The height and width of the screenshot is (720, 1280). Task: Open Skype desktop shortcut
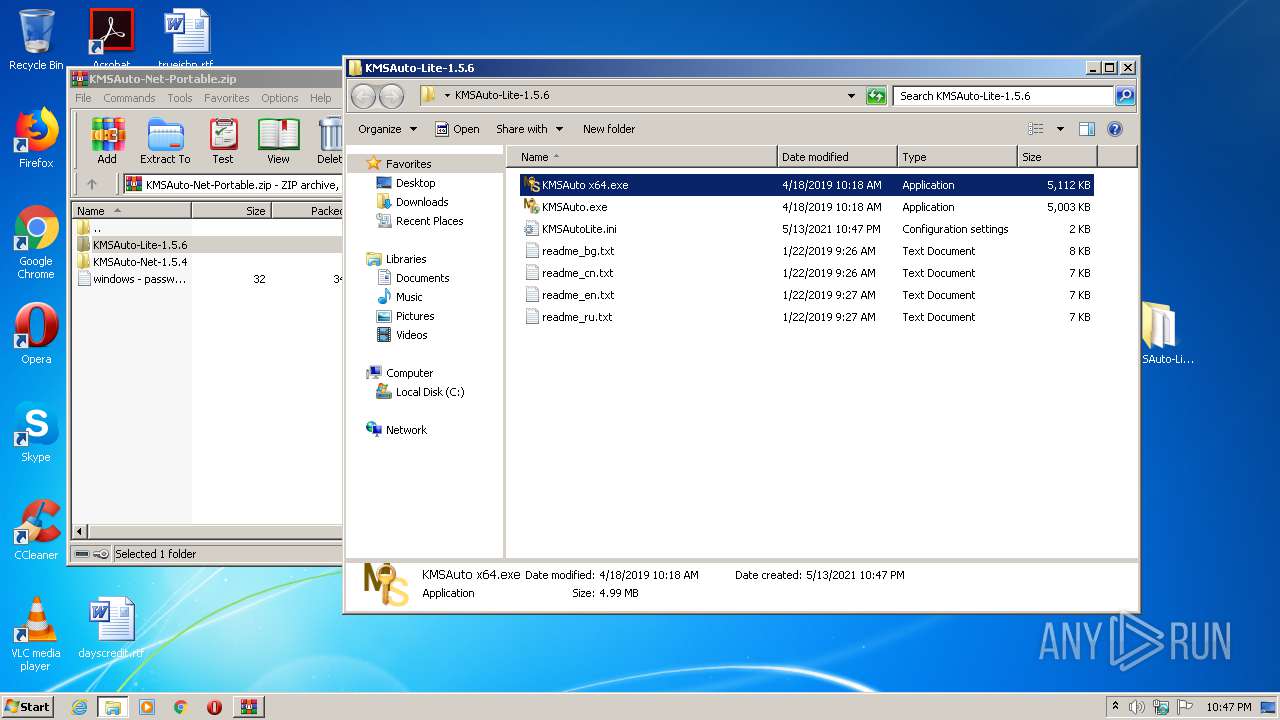pyautogui.click(x=36, y=432)
